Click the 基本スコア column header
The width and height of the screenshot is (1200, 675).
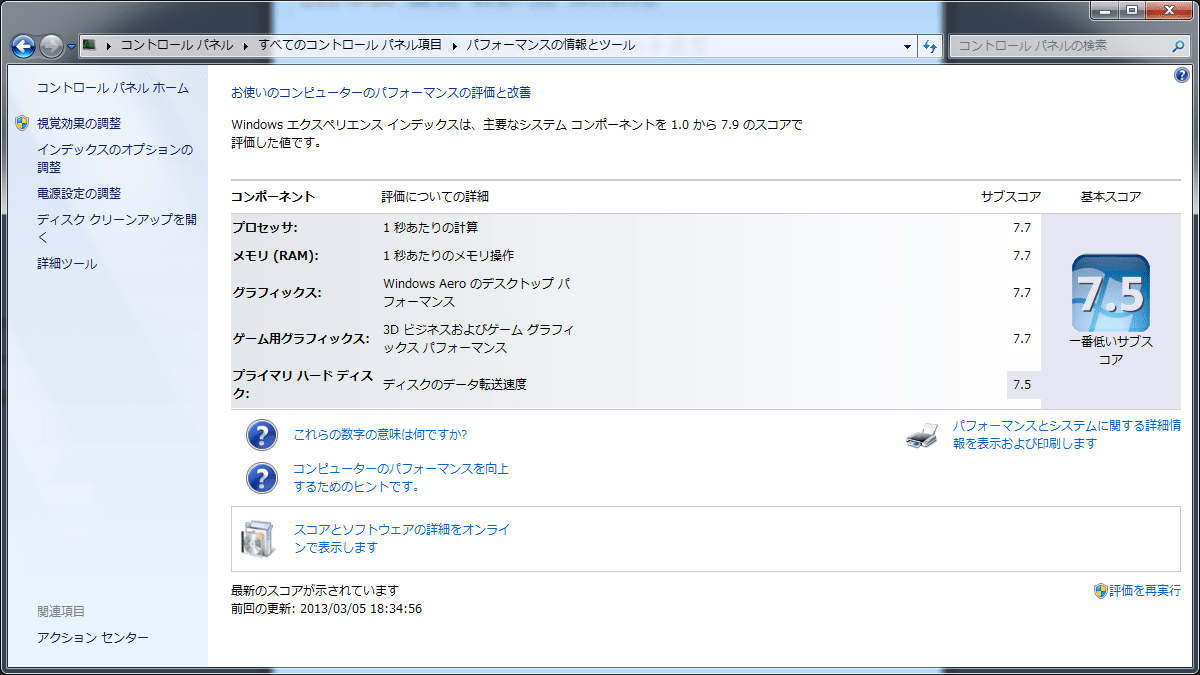tap(1111, 197)
